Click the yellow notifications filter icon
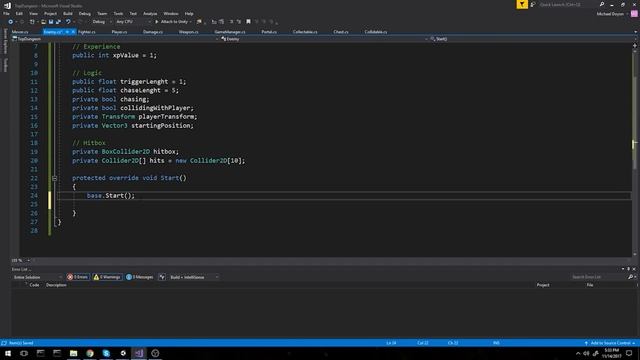This screenshot has height=360, width=640. click(x=522, y=4)
